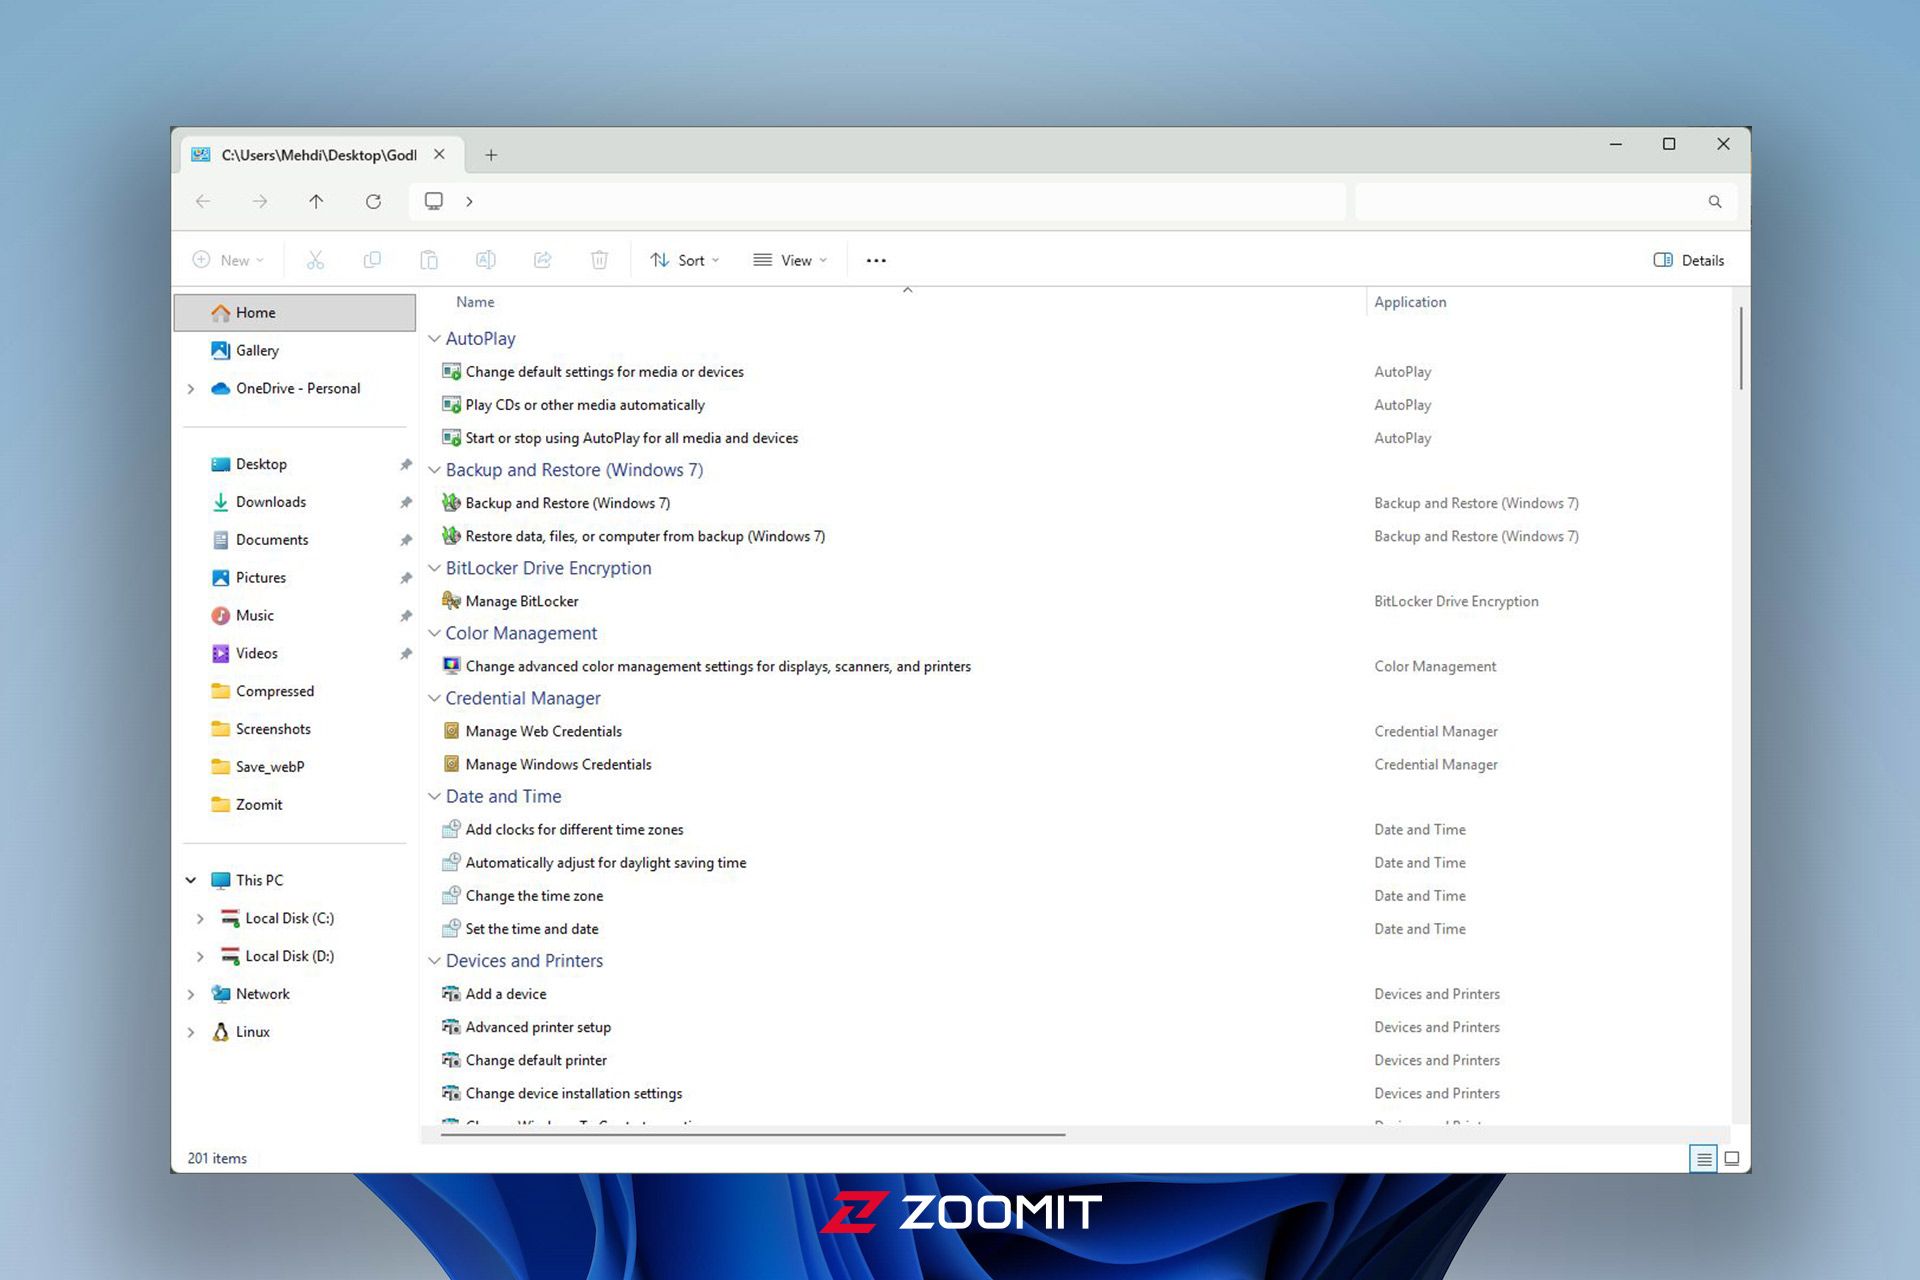Click the Share icon in toolbar
The width and height of the screenshot is (1920, 1280).
tap(542, 260)
